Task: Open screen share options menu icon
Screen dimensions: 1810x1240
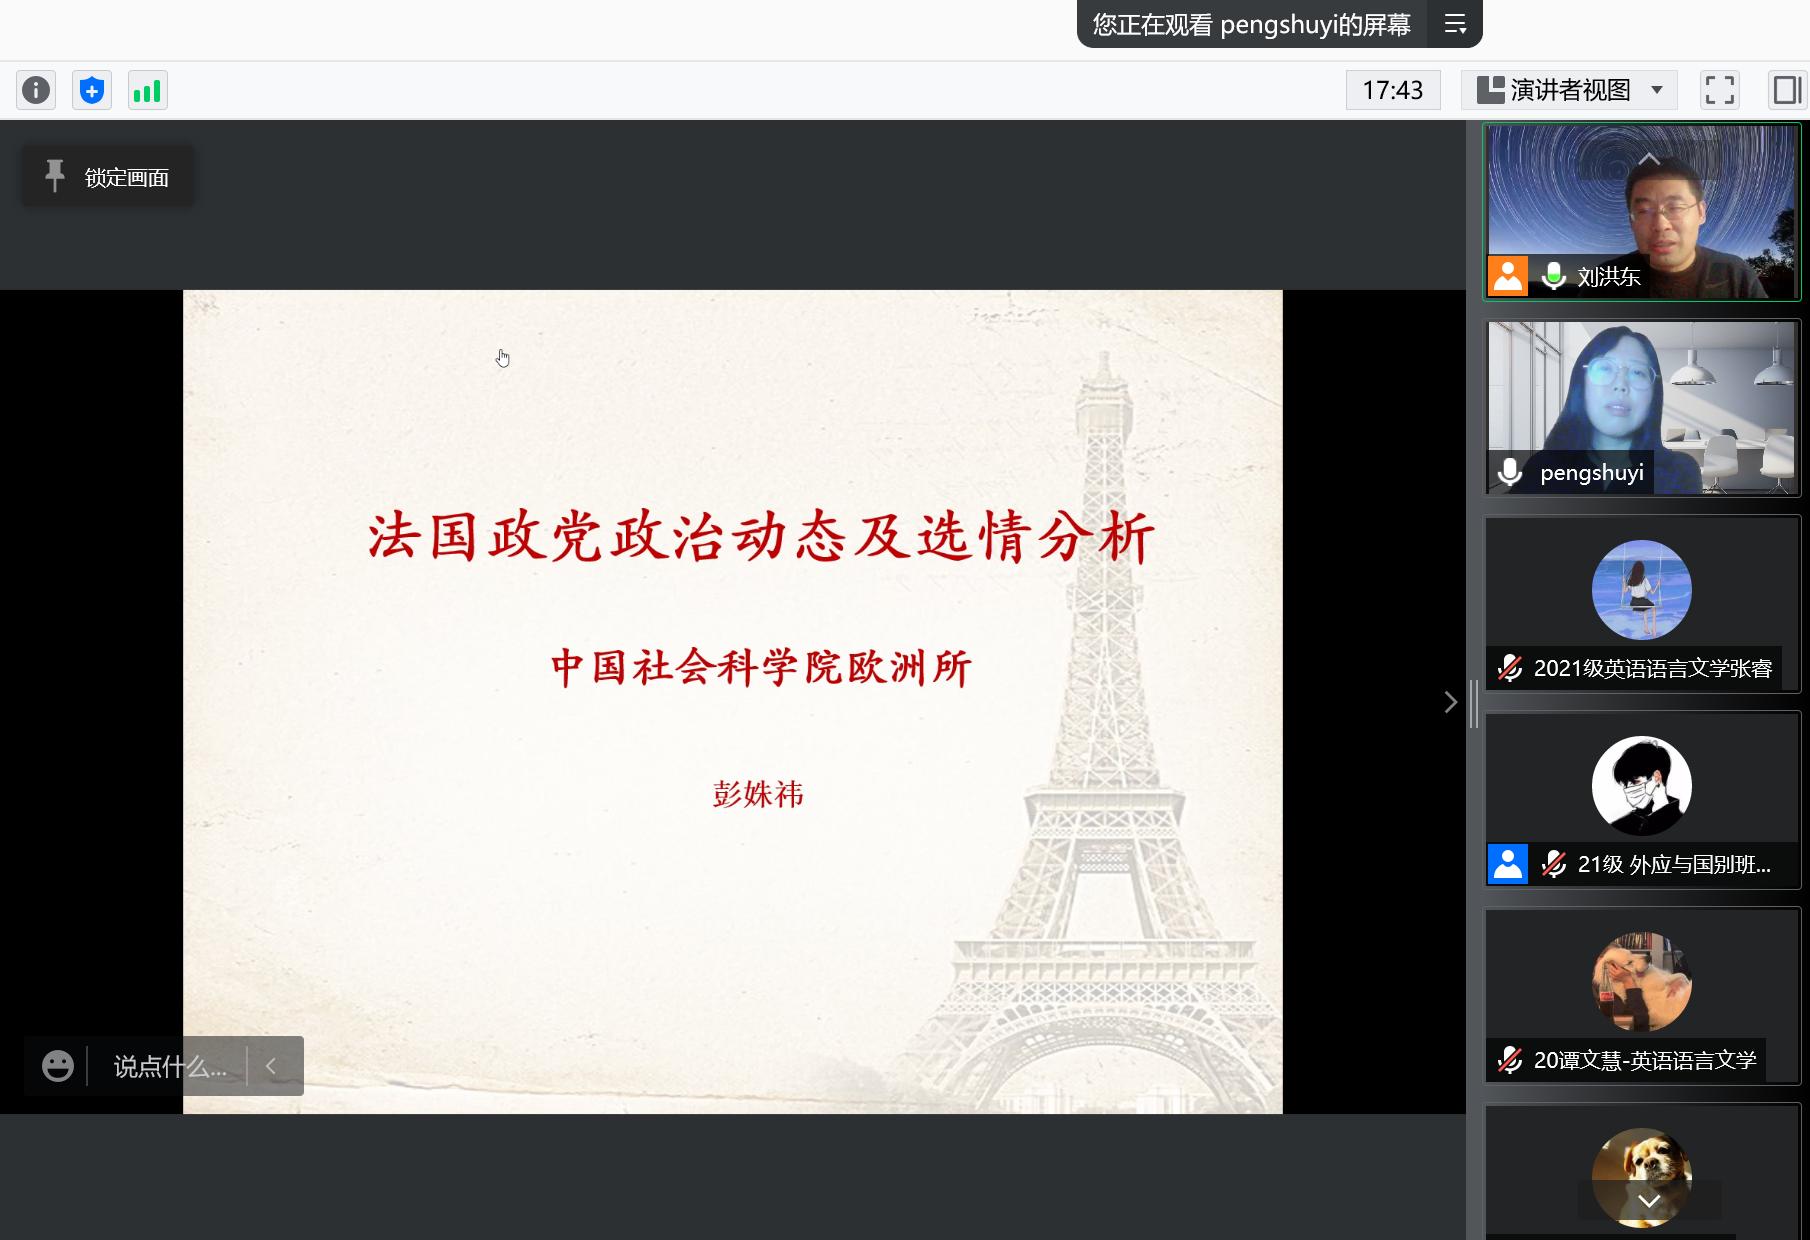Action: [1455, 24]
